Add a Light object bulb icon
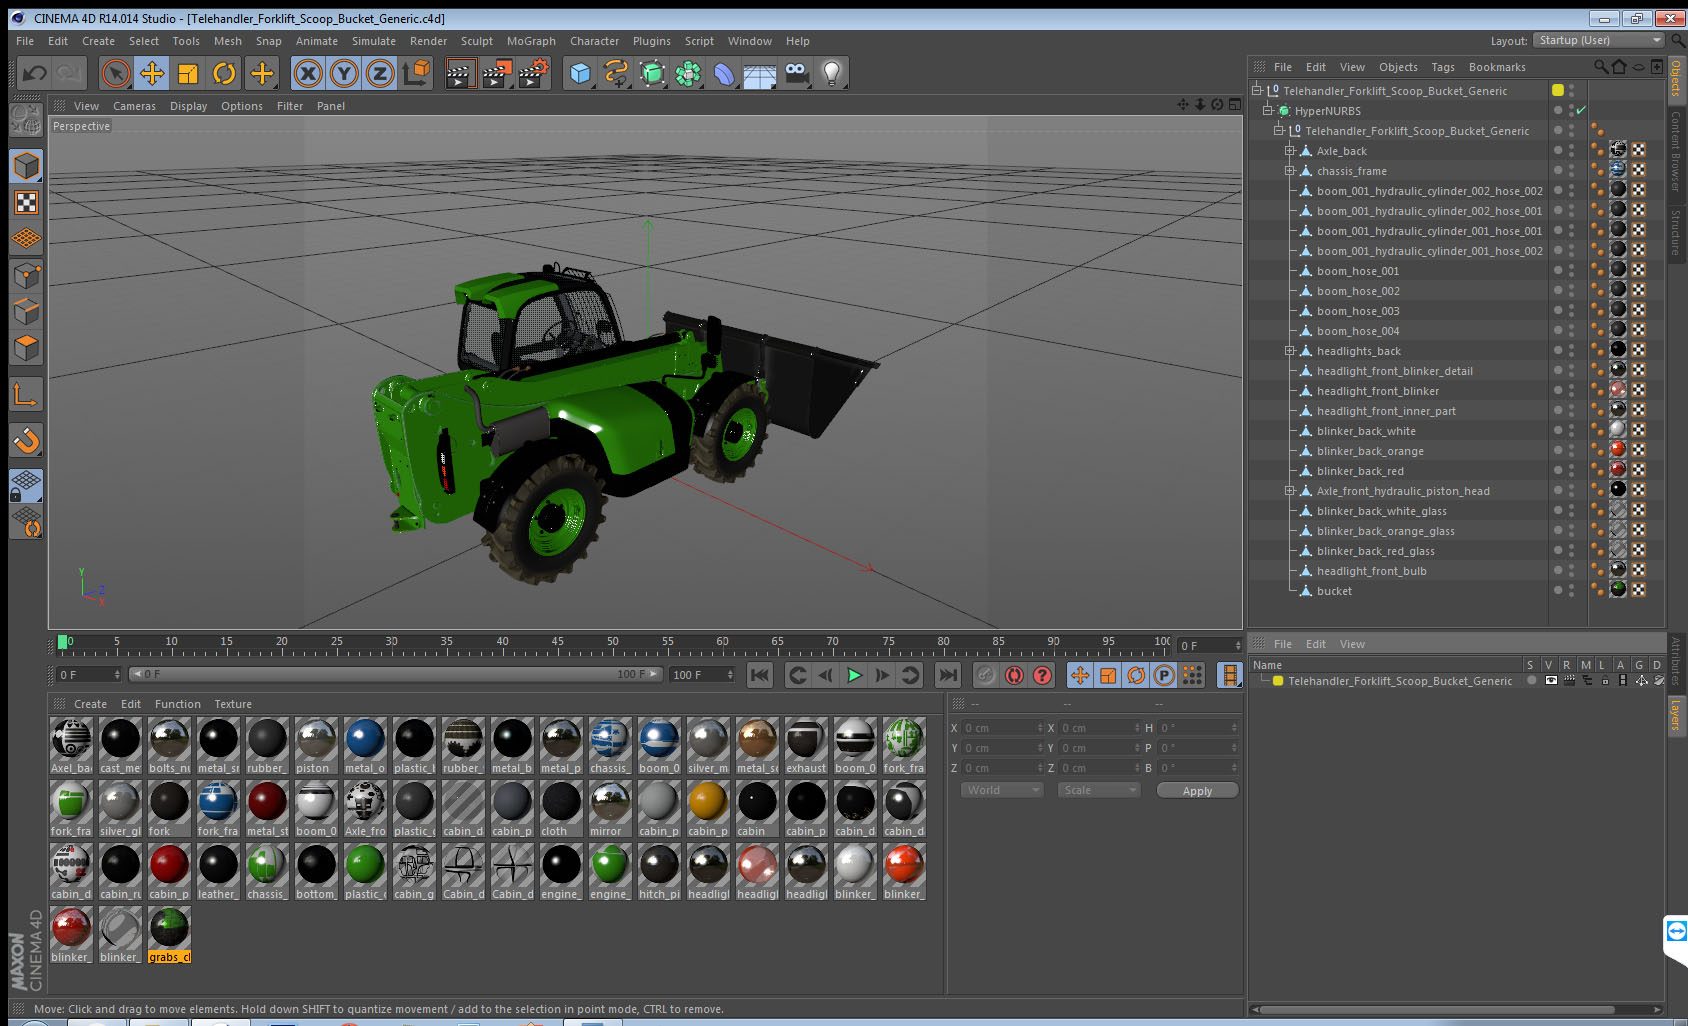This screenshot has width=1688, height=1026. [832, 73]
